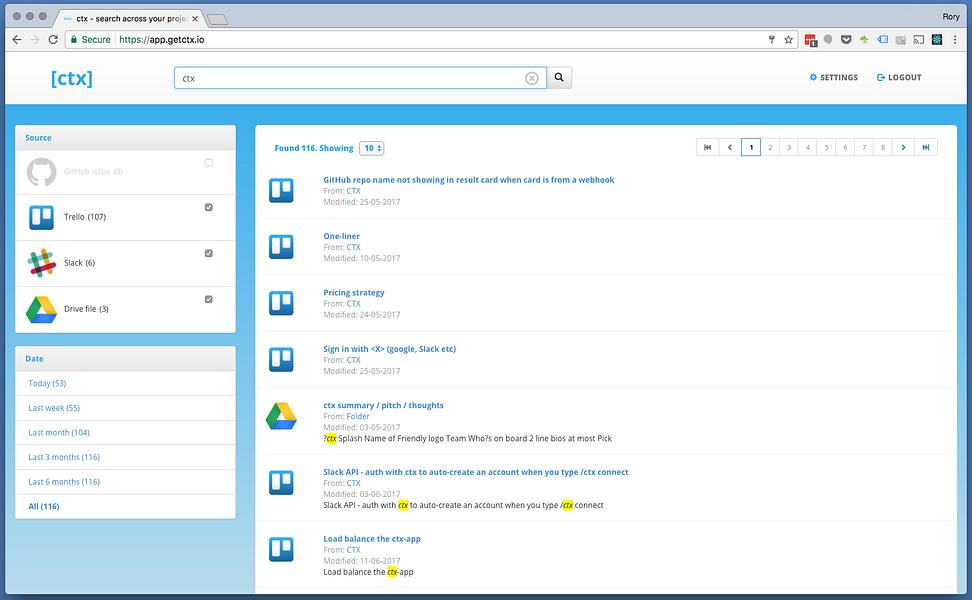The height and width of the screenshot is (600, 972).
Task: Click Trello icon beside 'Pricing strategy' result
Action: (281, 303)
